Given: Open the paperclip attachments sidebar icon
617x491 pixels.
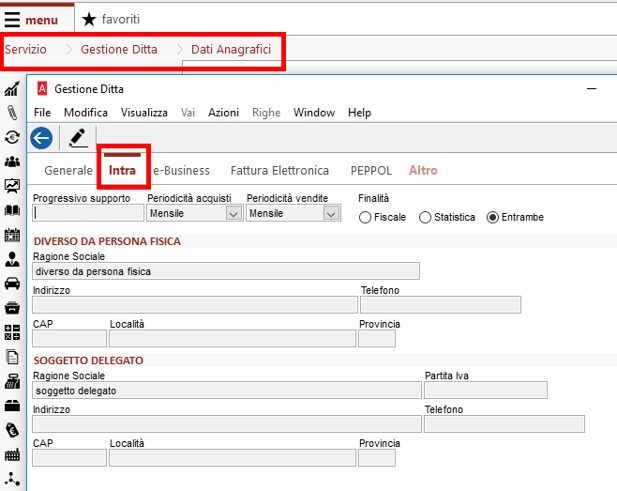Looking at the screenshot, I should coord(12,113).
